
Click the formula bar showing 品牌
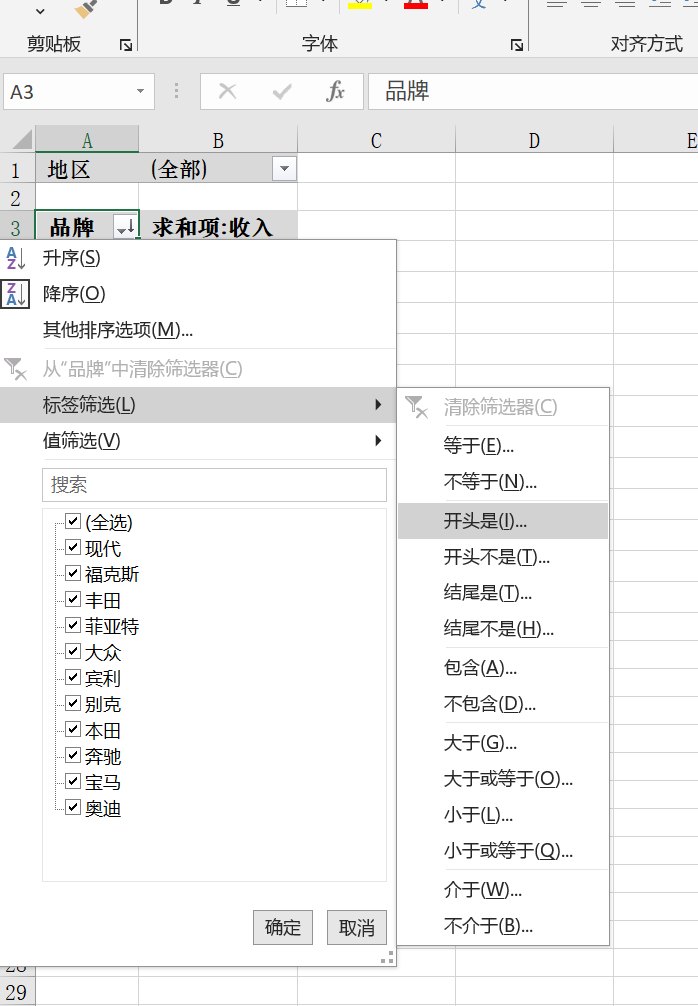pyautogui.click(x=532, y=91)
